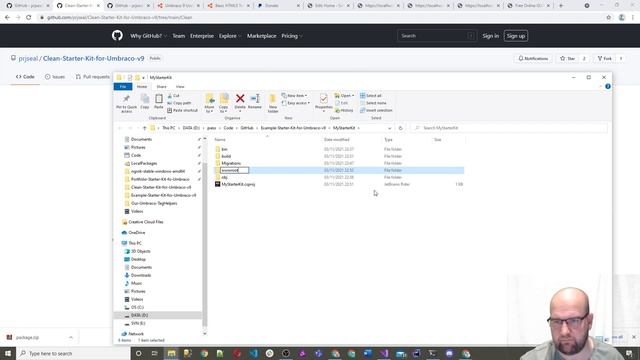This screenshot has height=360, width=640.
Task: Switch to the Share ribbon tab
Action: click(x=162, y=87)
